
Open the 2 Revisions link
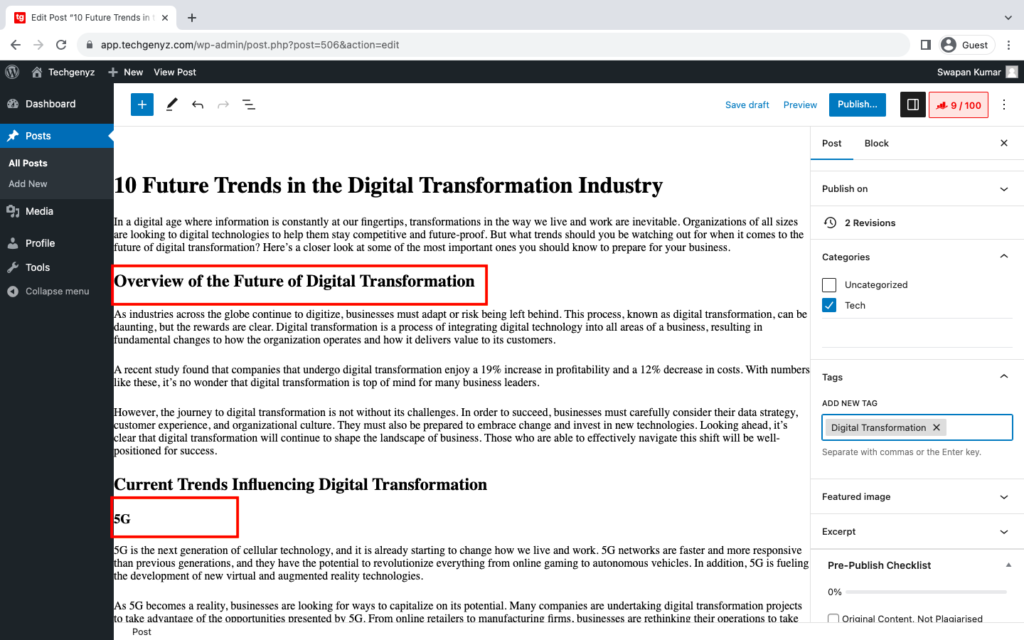[x=869, y=223]
